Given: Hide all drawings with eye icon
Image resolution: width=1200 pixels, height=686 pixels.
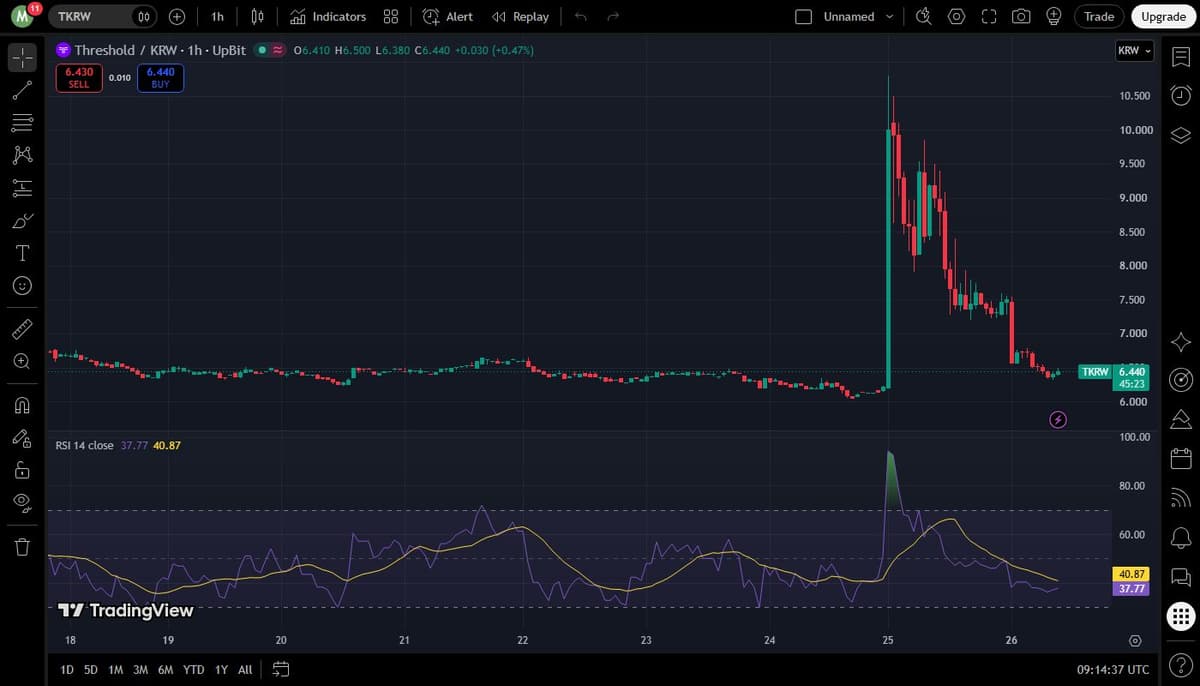Looking at the screenshot, I should pyautogui.click(x=22, y=502).
